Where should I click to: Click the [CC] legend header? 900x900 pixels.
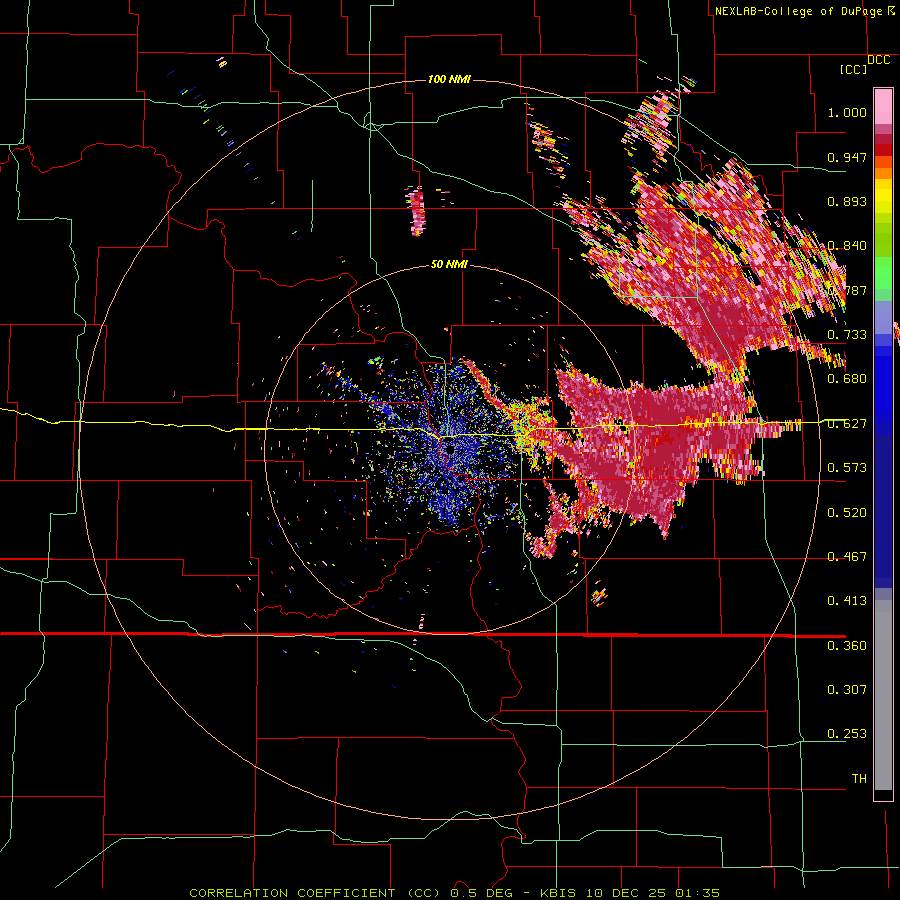[x=854, y=69]
